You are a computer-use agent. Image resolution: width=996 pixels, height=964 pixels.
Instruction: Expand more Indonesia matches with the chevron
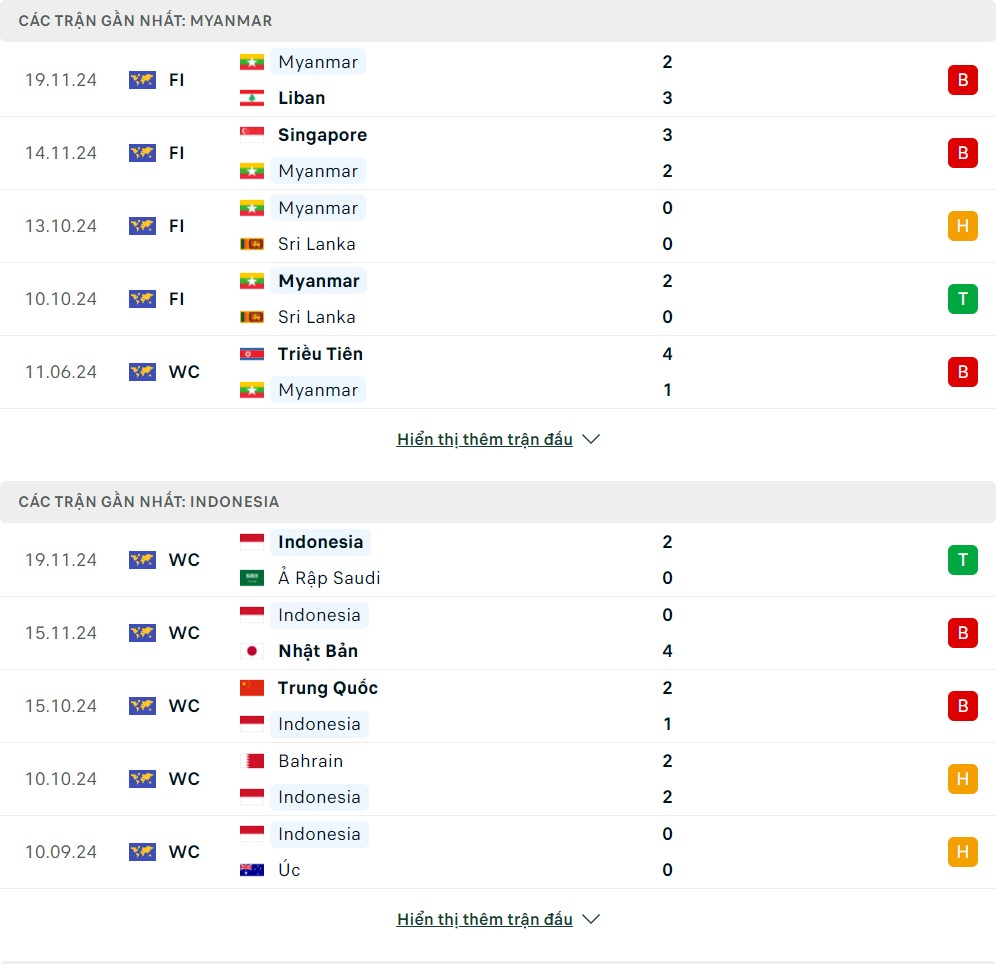(x=591, y=919)
